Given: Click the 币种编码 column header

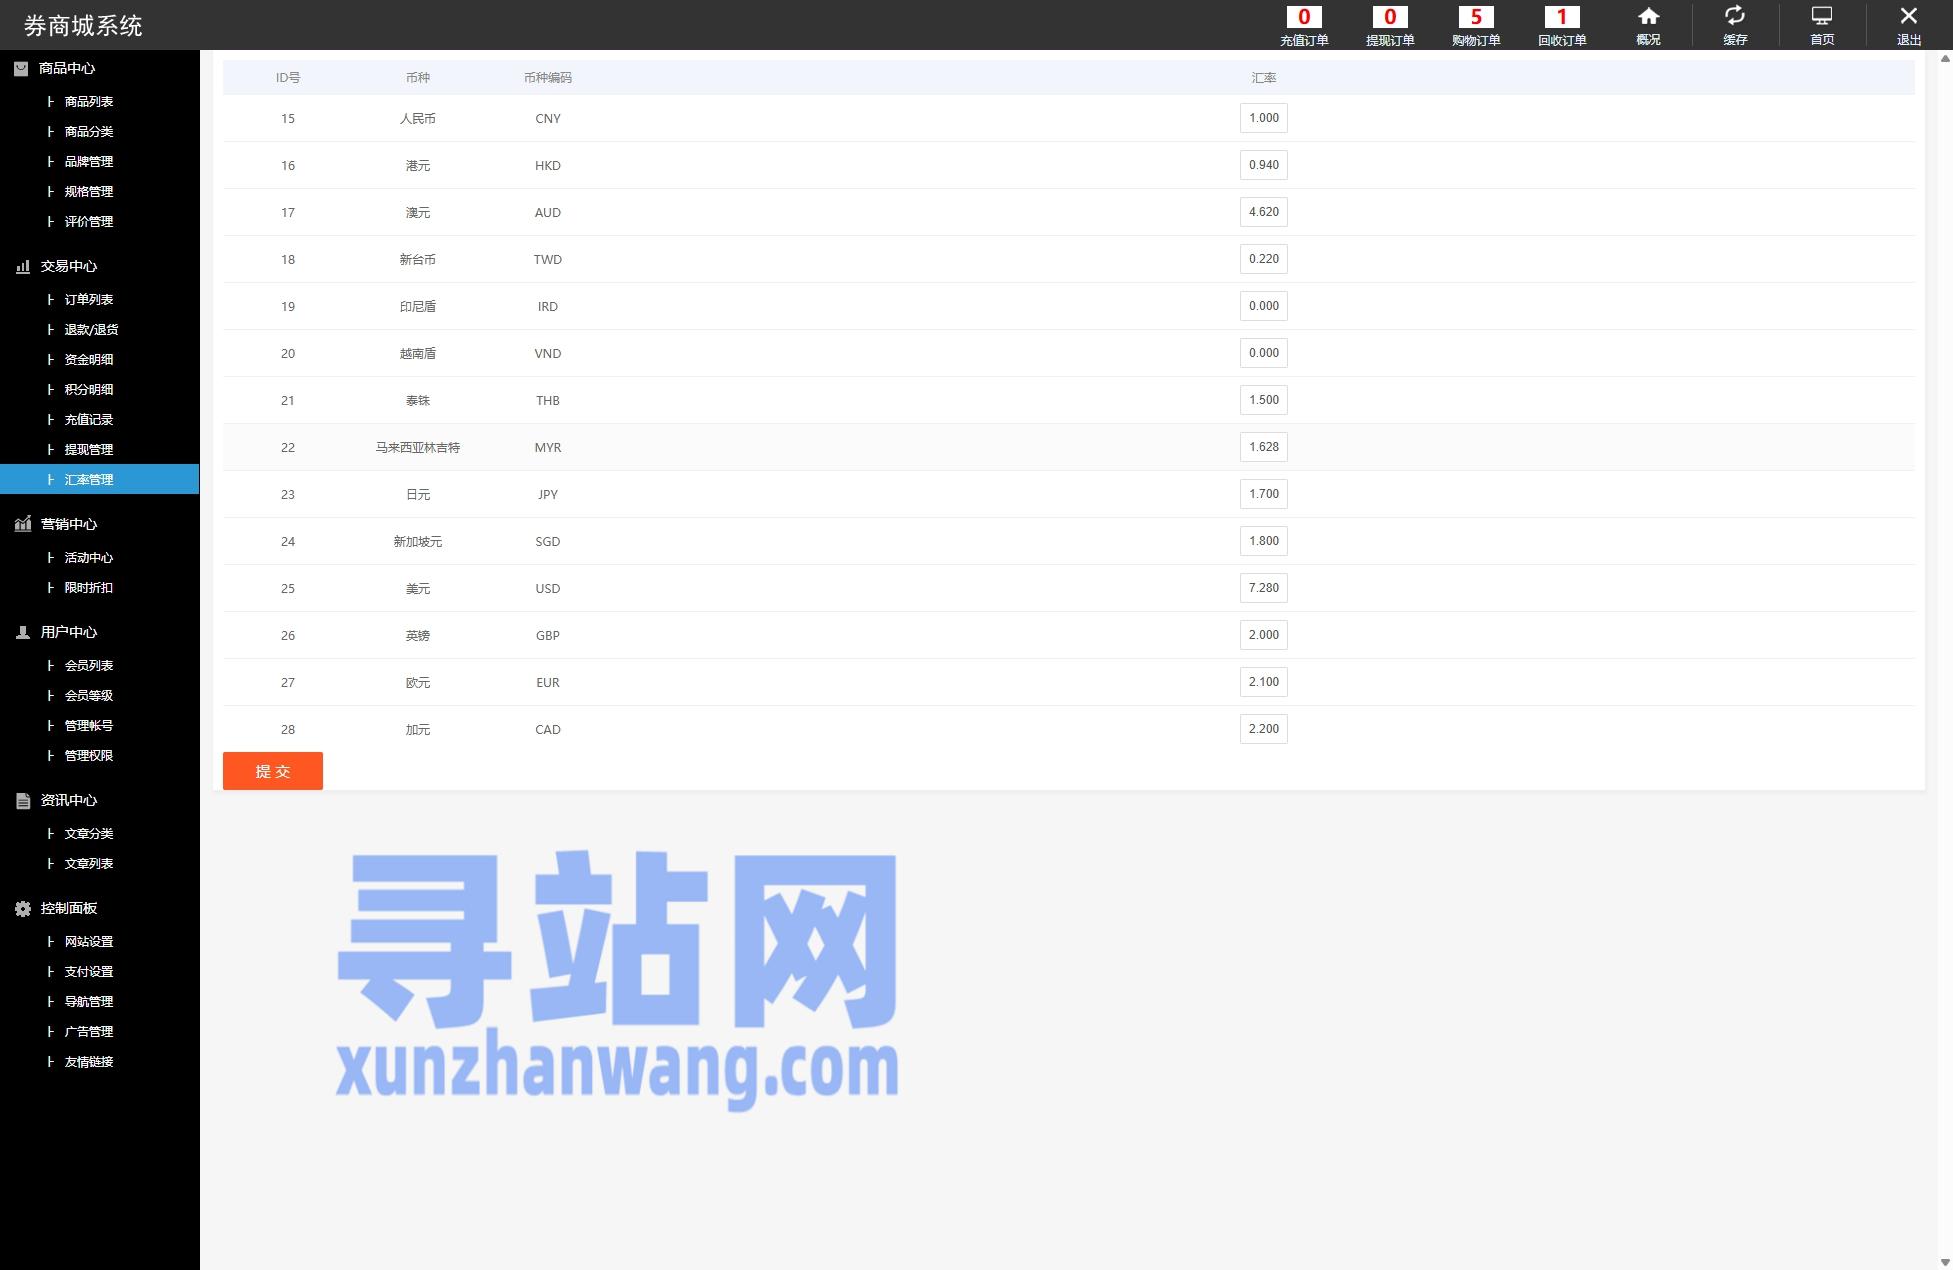Looking at the screenshot, I should 548,78.
